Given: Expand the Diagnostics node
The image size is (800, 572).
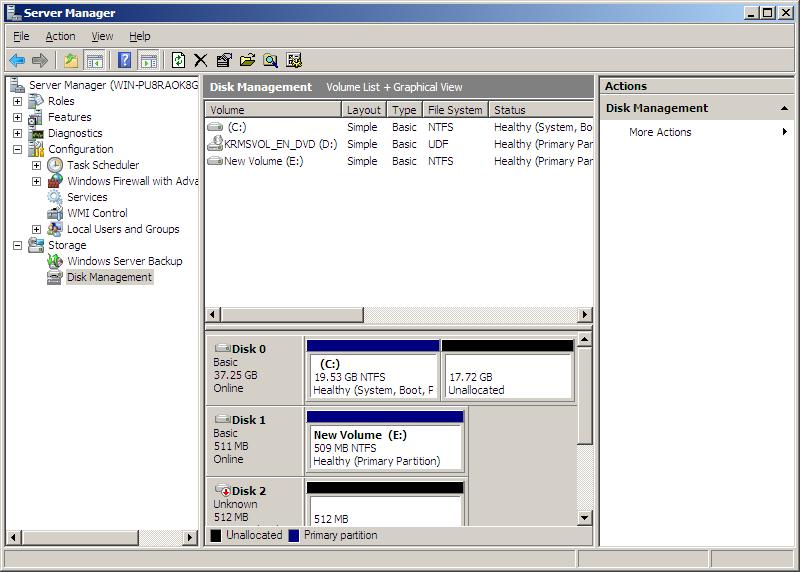Looking at the screenshot, I should [x=17, y=134].
